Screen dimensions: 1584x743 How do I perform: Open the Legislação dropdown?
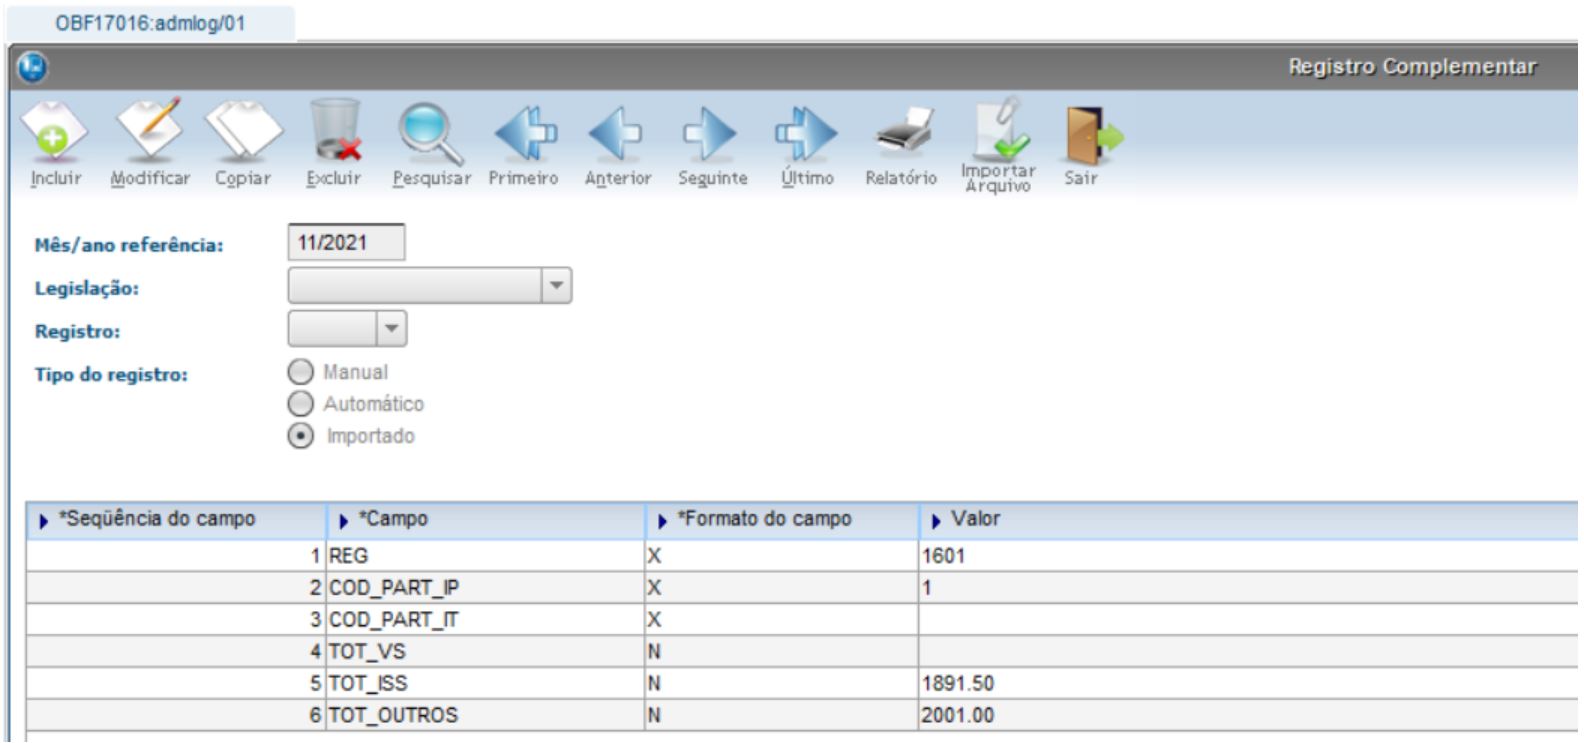click(x=430, y=286)
